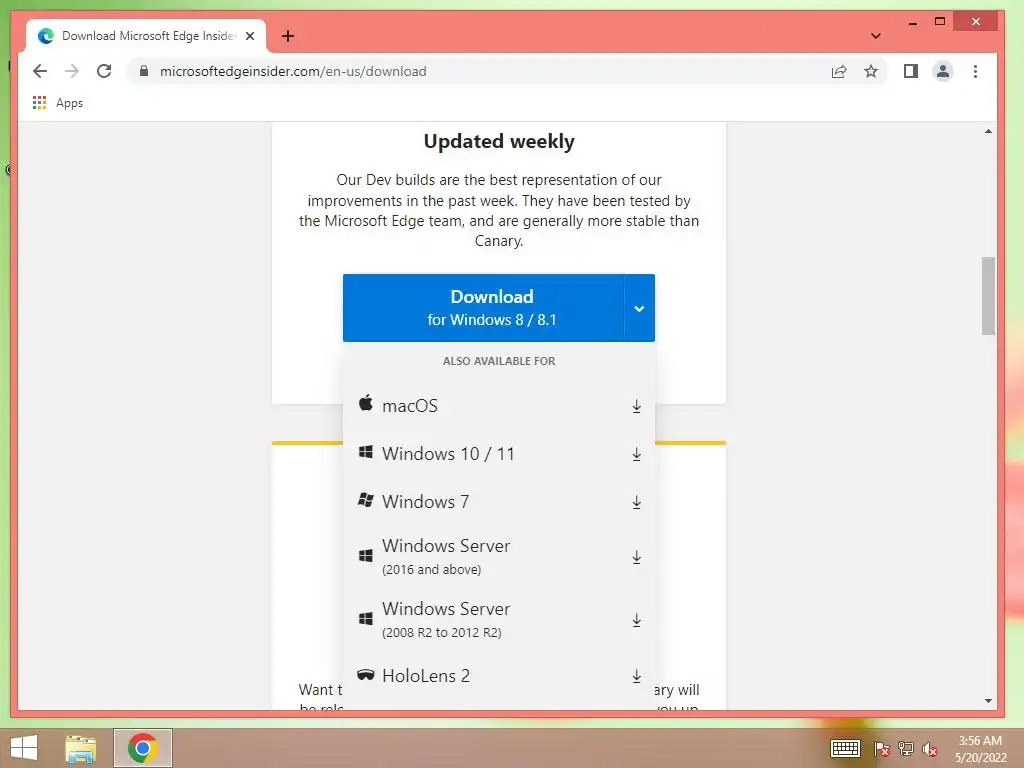This screenshot has width=1024, height=768.
Task: Collapse the download platform dropdown arrow
Action: point(639,308)
